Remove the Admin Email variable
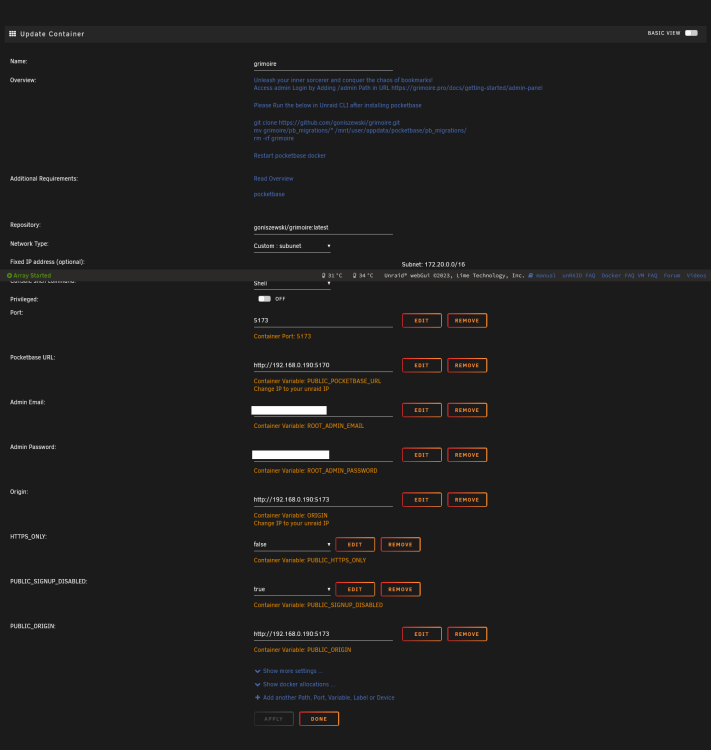 [x=467, y=410]
